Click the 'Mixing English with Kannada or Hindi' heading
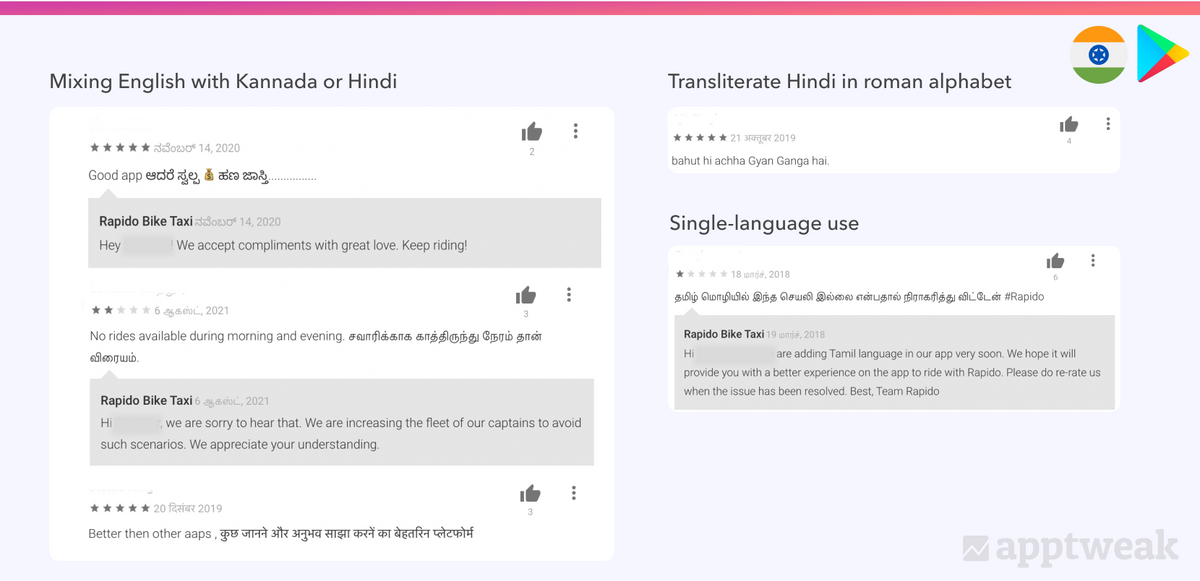This screenshot has height=581, width=1200. point(223,81)
